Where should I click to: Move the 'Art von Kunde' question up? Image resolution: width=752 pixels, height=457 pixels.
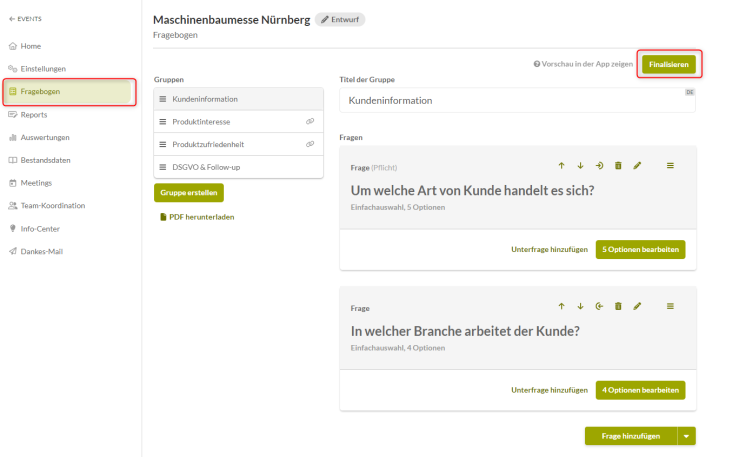tap(561, 166)
